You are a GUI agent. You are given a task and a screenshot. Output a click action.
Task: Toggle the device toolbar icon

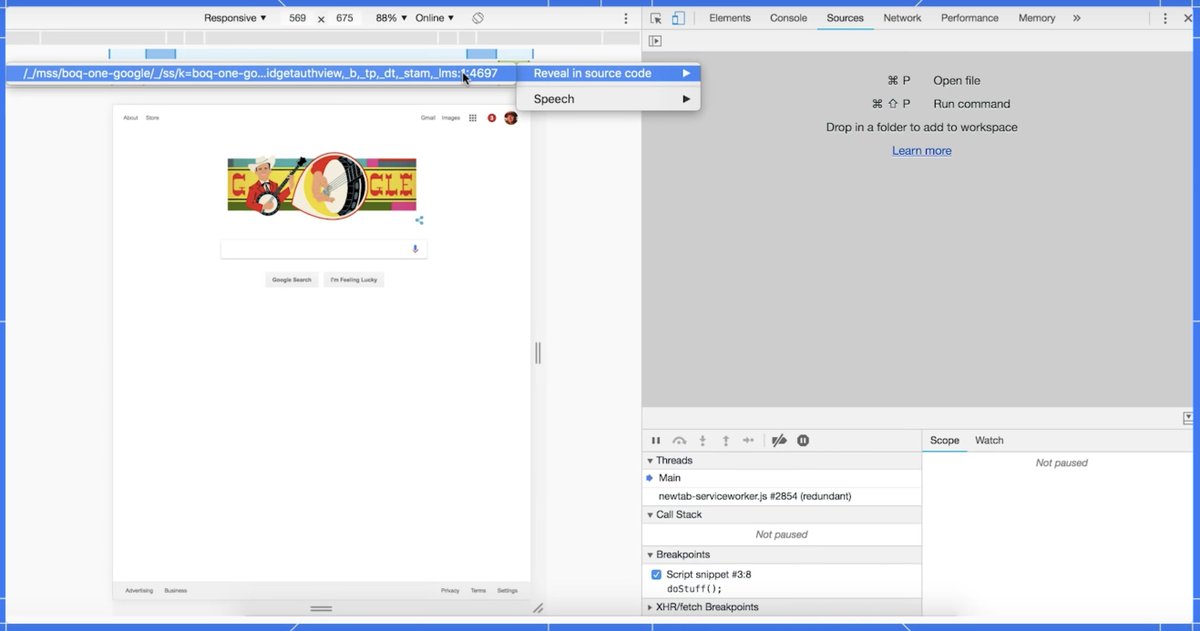coord(678,18)
